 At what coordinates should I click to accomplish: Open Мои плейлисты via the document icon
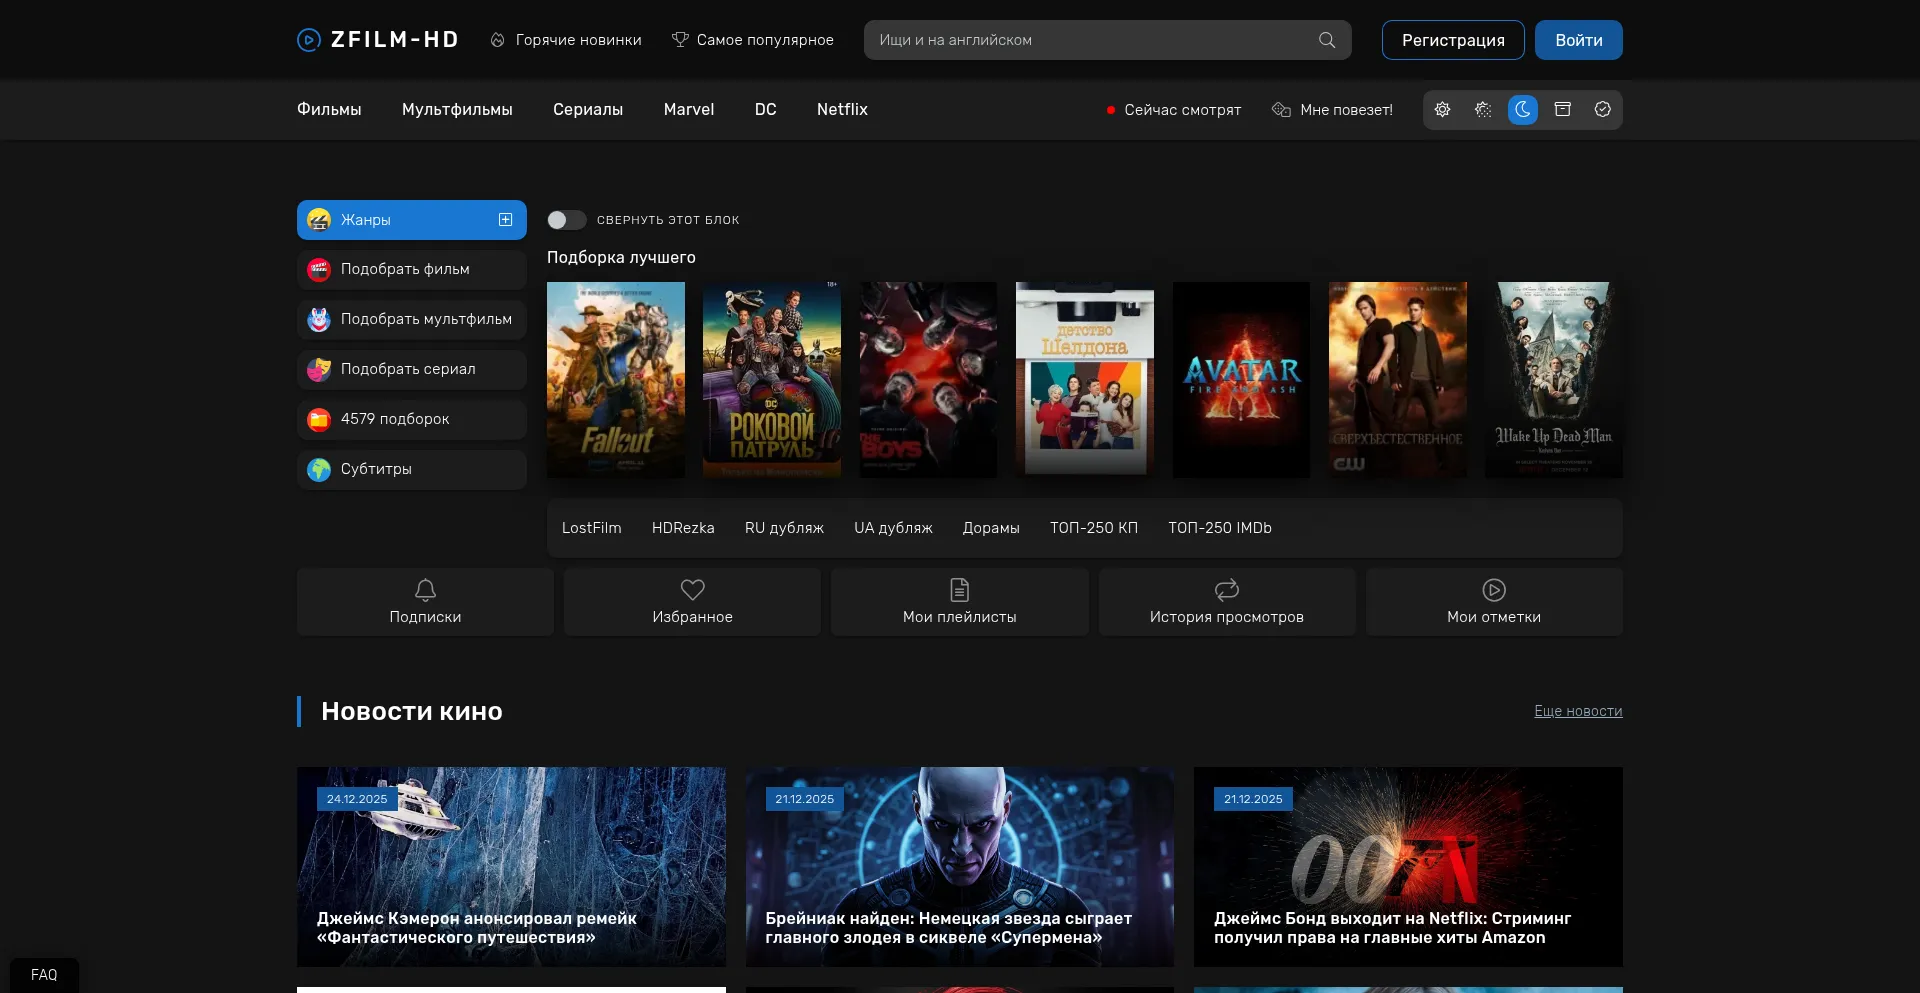coord(959,600)
